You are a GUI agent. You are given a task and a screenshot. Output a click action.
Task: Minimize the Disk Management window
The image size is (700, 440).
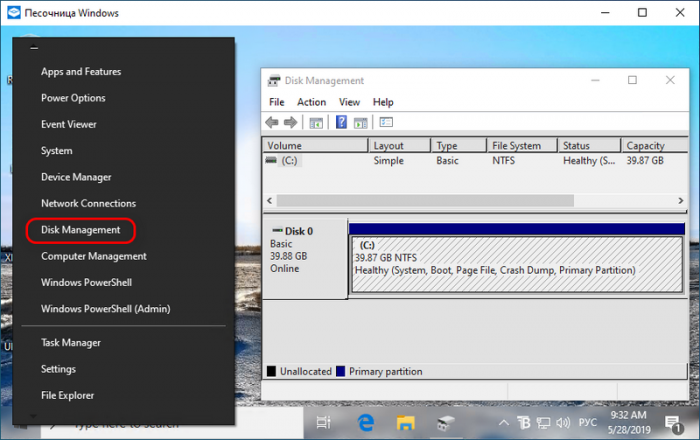(x=595, y=80)
